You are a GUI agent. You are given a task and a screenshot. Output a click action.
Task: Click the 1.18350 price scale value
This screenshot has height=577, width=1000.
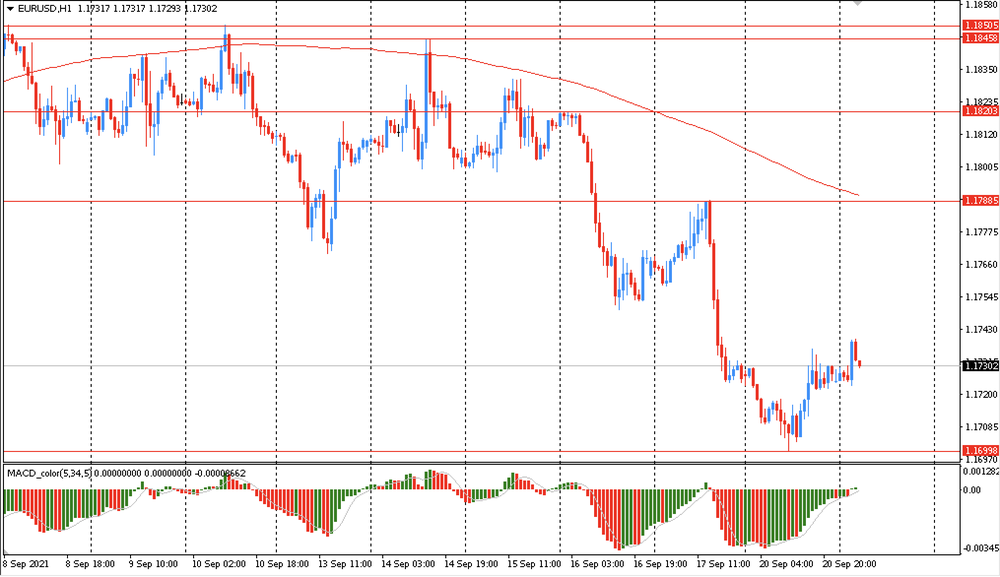(982, 69)
